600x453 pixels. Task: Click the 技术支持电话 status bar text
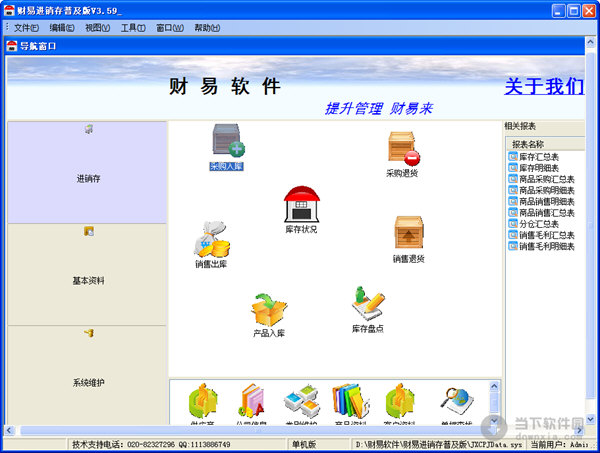coord(151,444)
